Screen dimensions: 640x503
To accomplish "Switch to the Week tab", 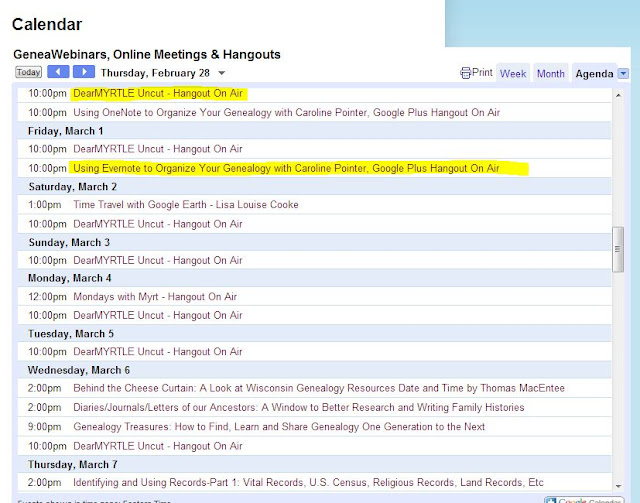I will pos(513,73).
